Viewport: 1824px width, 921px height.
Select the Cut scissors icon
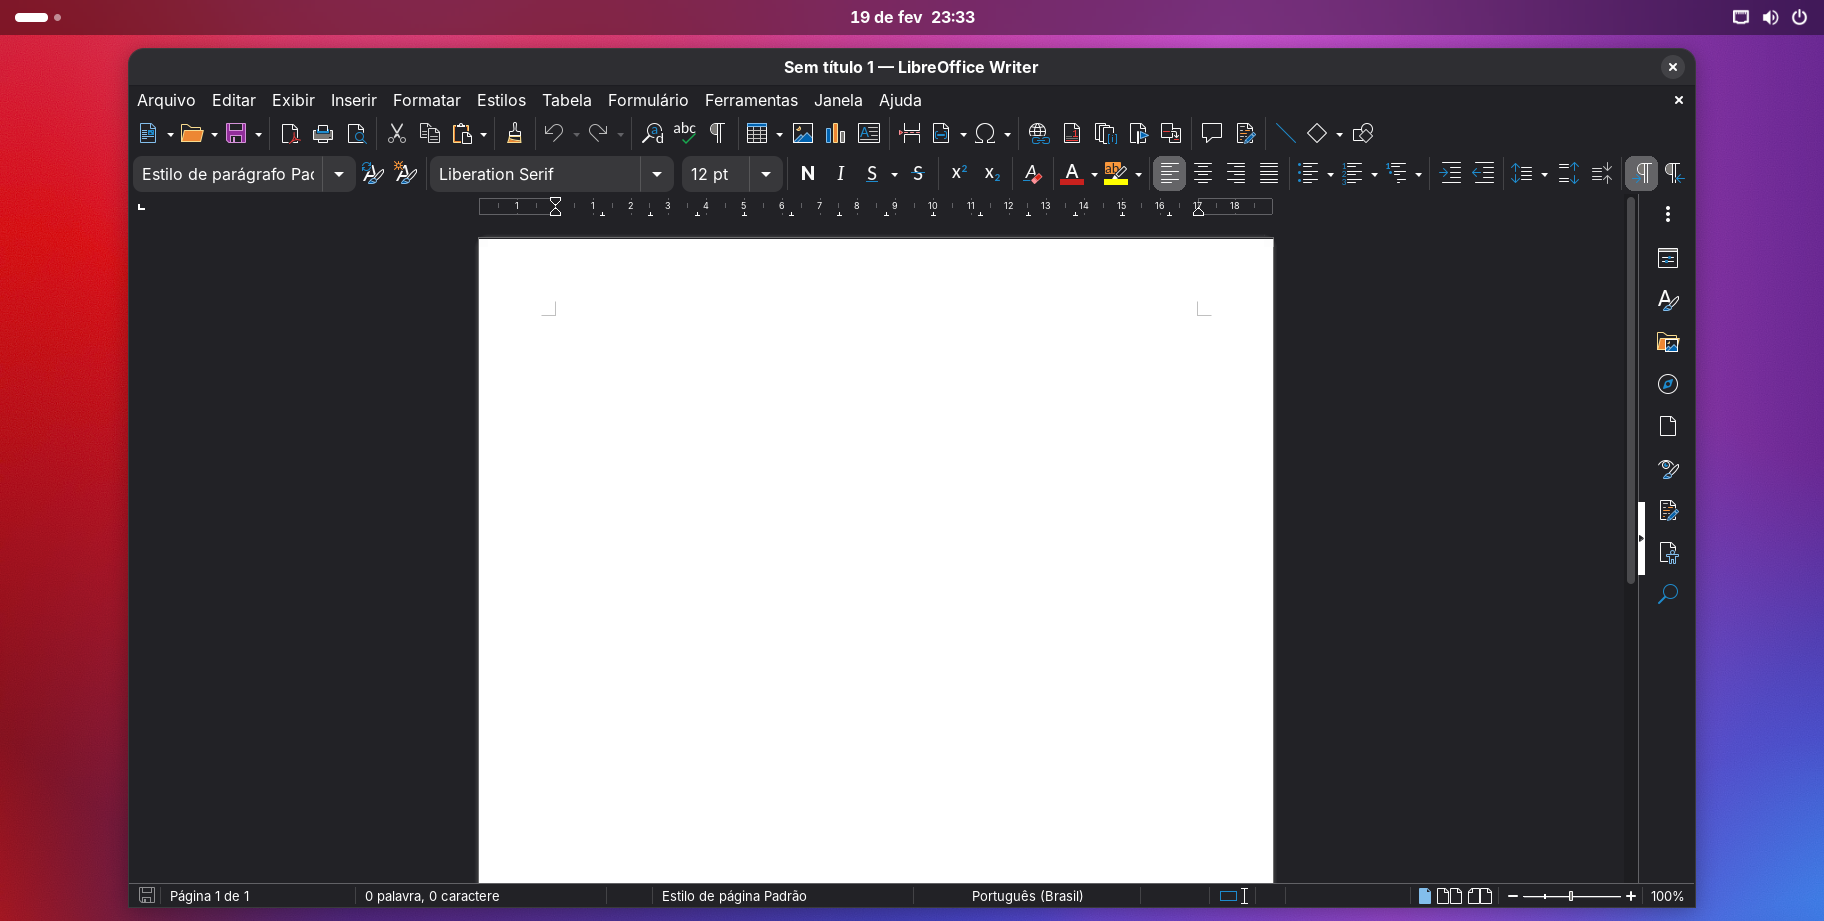(397, 134)
